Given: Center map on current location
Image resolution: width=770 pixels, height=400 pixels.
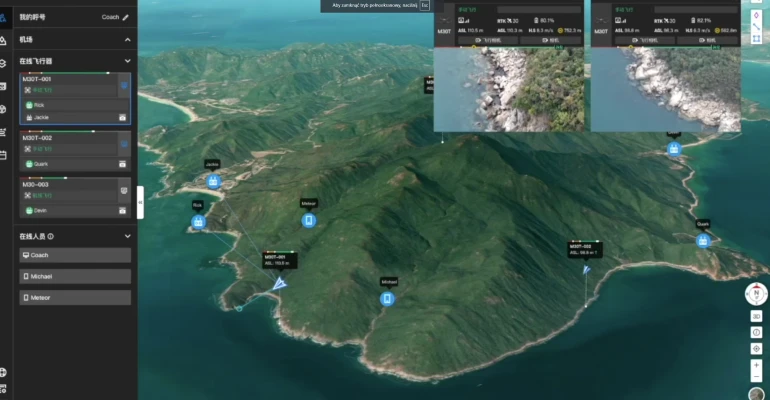Looking at the screenshot, I should [x=757, y=348].
